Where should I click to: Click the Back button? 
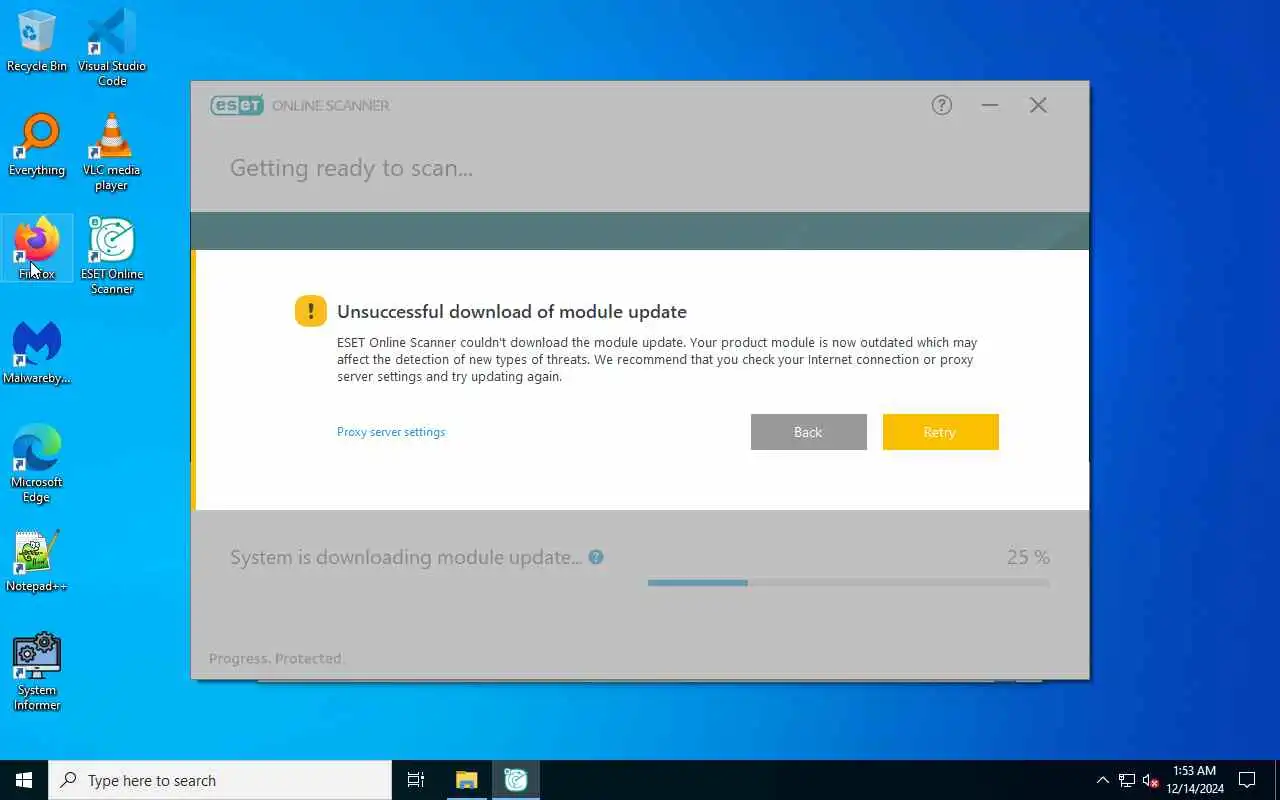click(x=808, y=432)
